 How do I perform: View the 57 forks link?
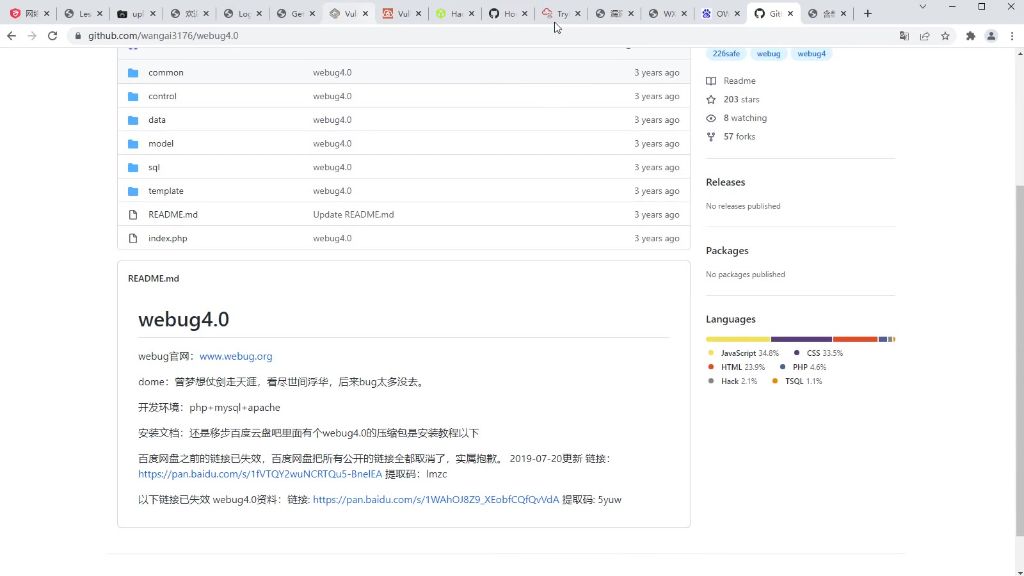[739, 136]
